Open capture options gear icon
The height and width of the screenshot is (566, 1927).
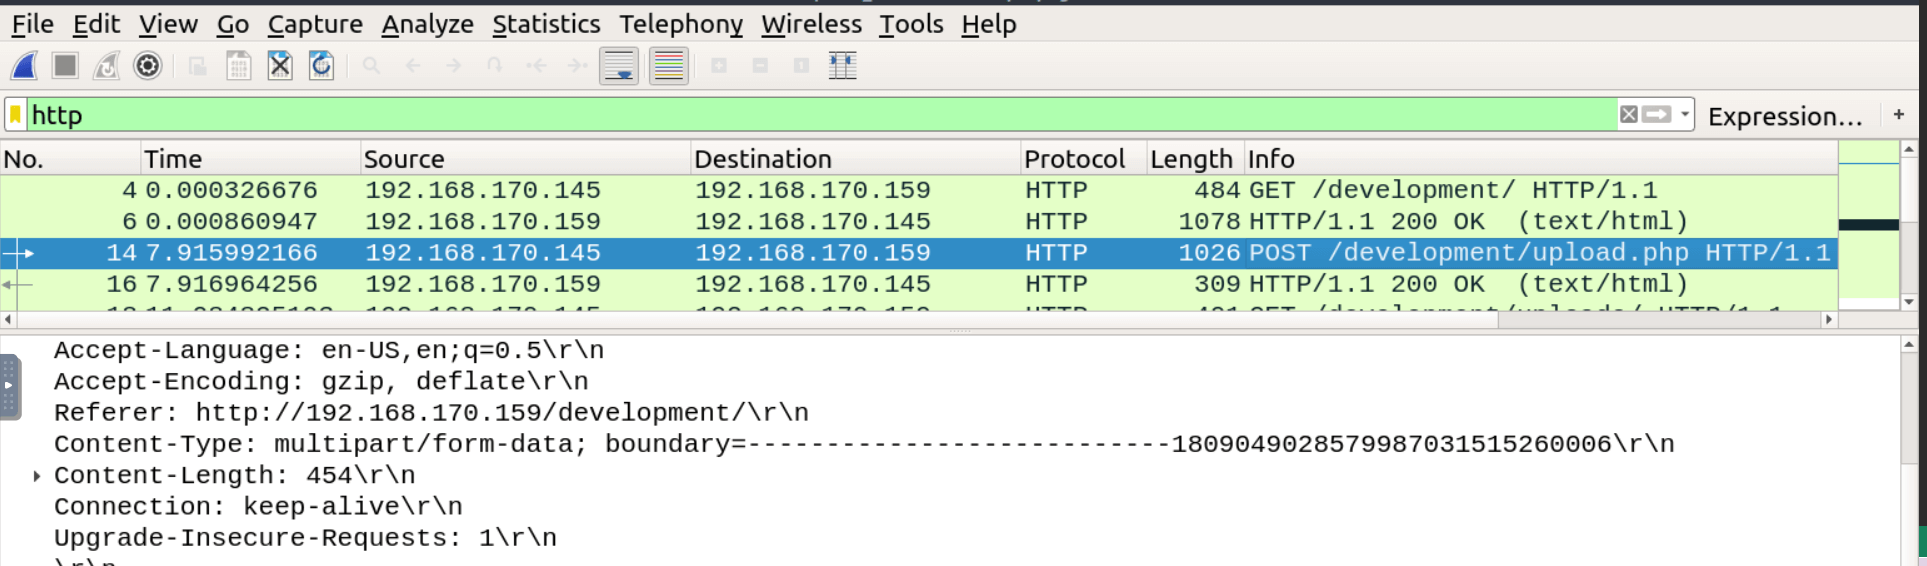pos(148,66)
